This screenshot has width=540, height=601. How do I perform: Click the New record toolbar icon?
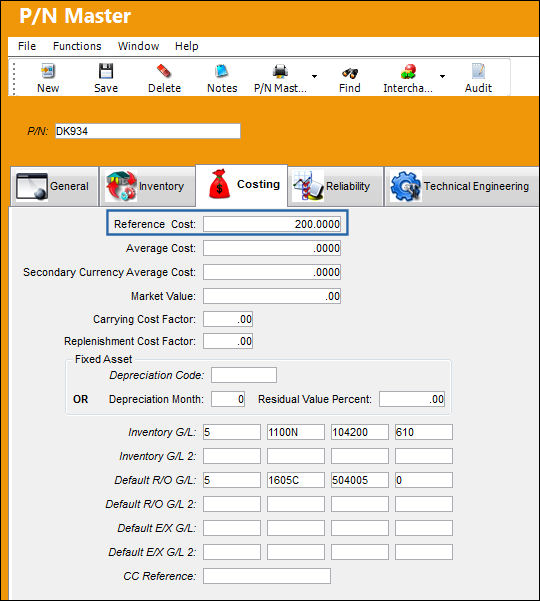click(x=48, y=71)
